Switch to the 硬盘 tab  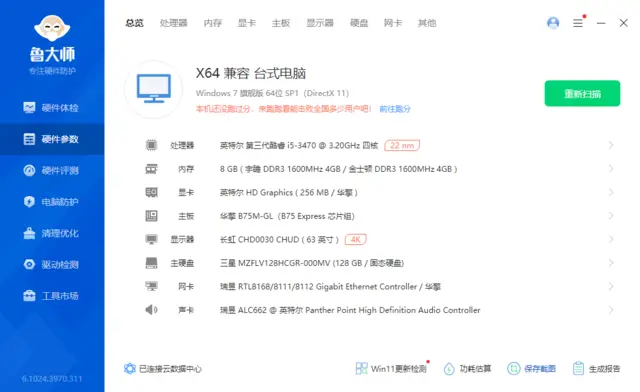(359, 23)
